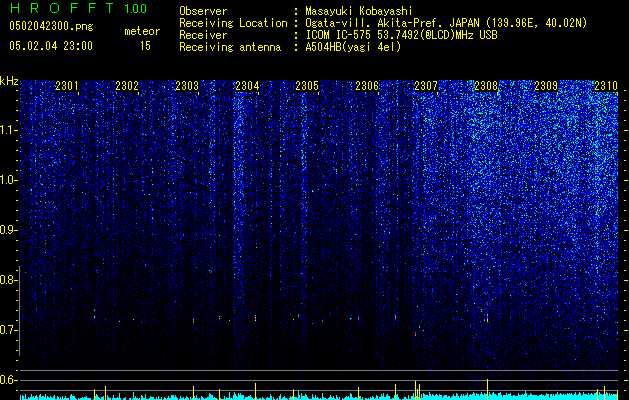Image resolution: width=629 pixels, height=400 pixels.
Task: Click the 'Receiver' field label
Action: point(203,35)
